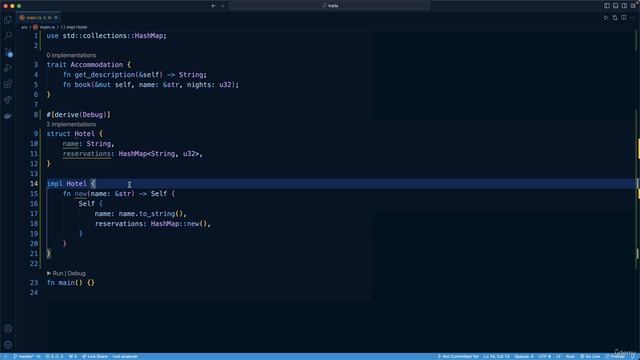The width and height of the screenshot is (640, 360).
Task: Click Go Live in status bar
Action: coord(590,356)
